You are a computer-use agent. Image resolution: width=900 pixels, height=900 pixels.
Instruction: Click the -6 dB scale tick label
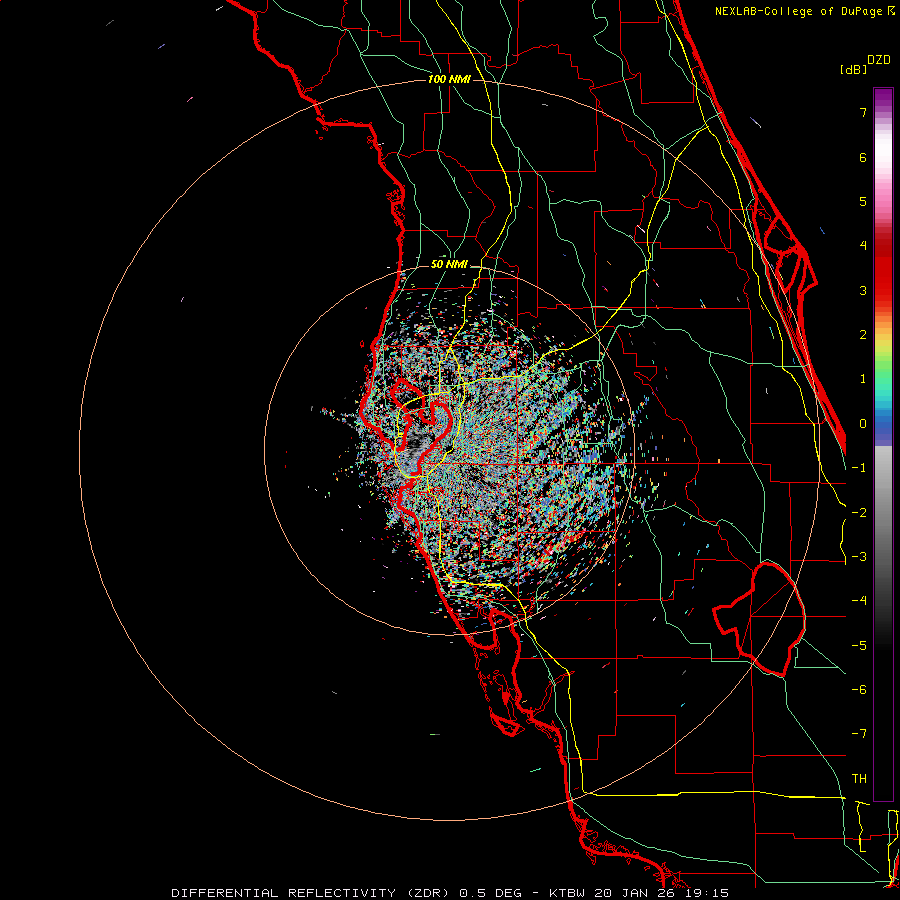pos(859,690)
